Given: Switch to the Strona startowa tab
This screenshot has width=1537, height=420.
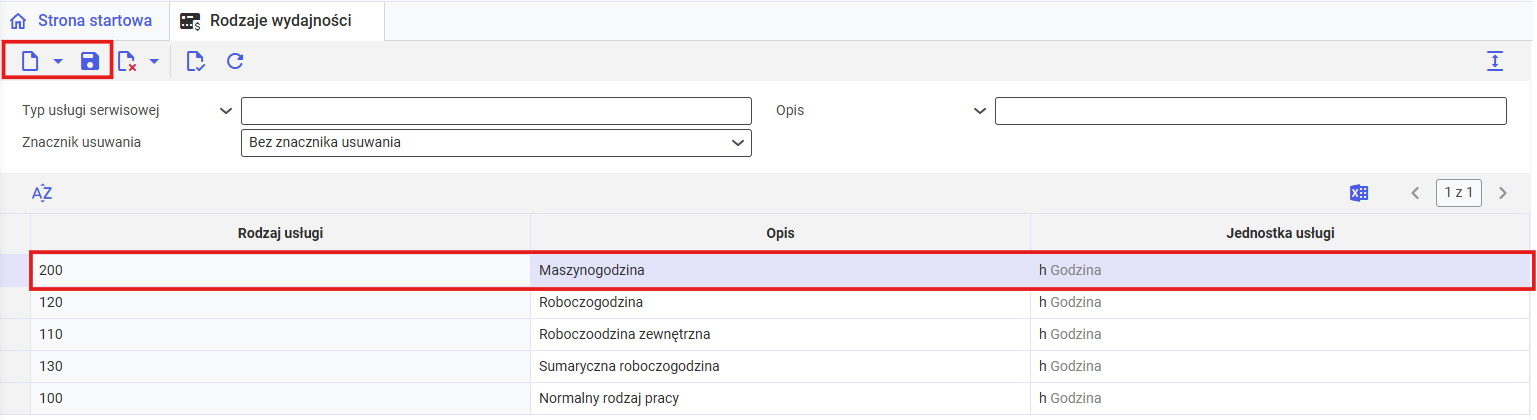Looking at the screenshot, I should 81,20.
